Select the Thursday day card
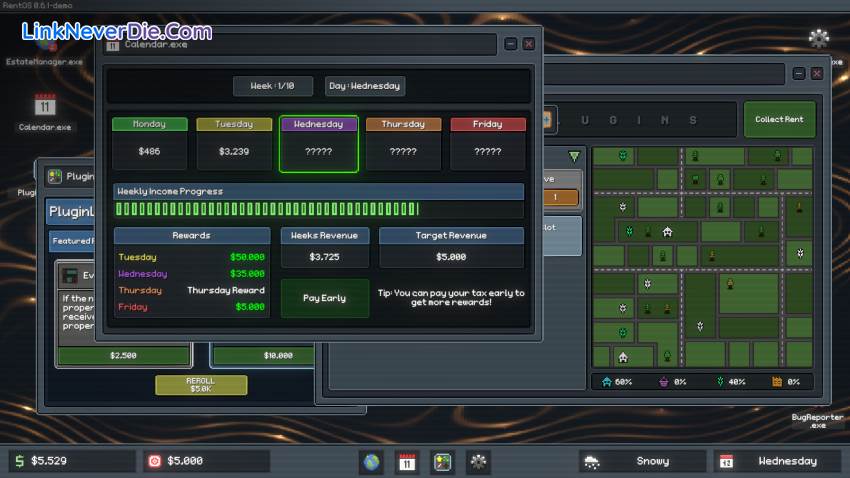Viewport: 850px width, 478px height. pos(403,144)
